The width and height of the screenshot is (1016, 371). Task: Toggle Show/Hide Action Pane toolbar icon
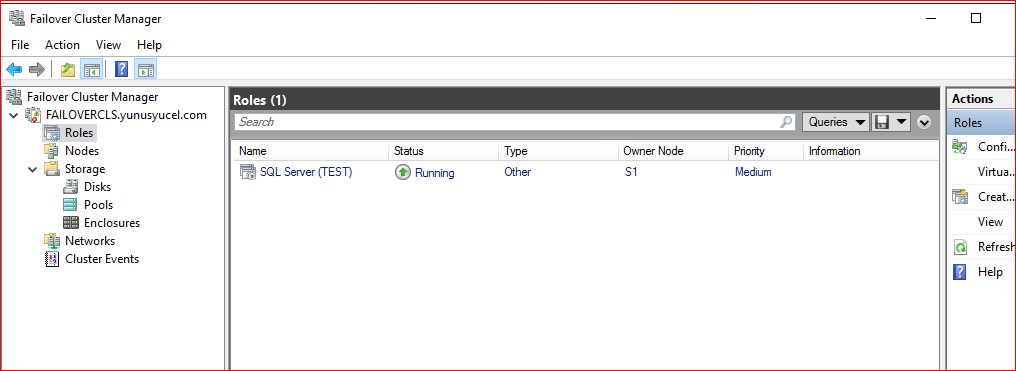(x=145, y=69)
